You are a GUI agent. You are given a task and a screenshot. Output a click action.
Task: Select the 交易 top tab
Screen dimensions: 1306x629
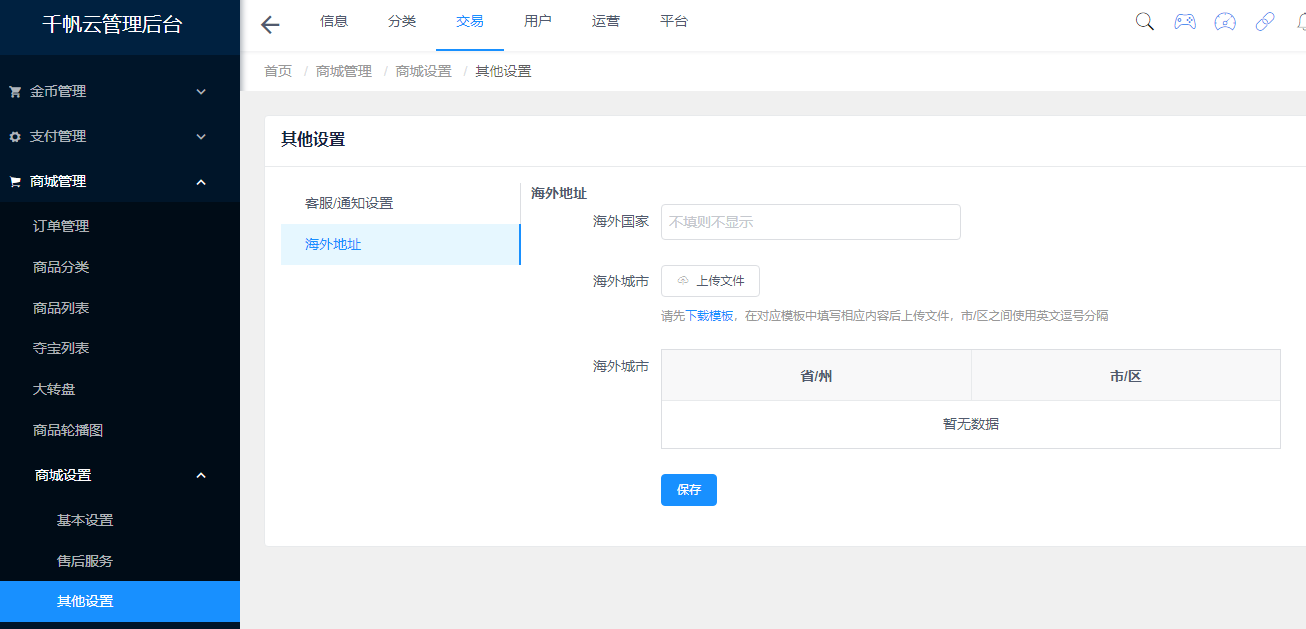[470, 21]
